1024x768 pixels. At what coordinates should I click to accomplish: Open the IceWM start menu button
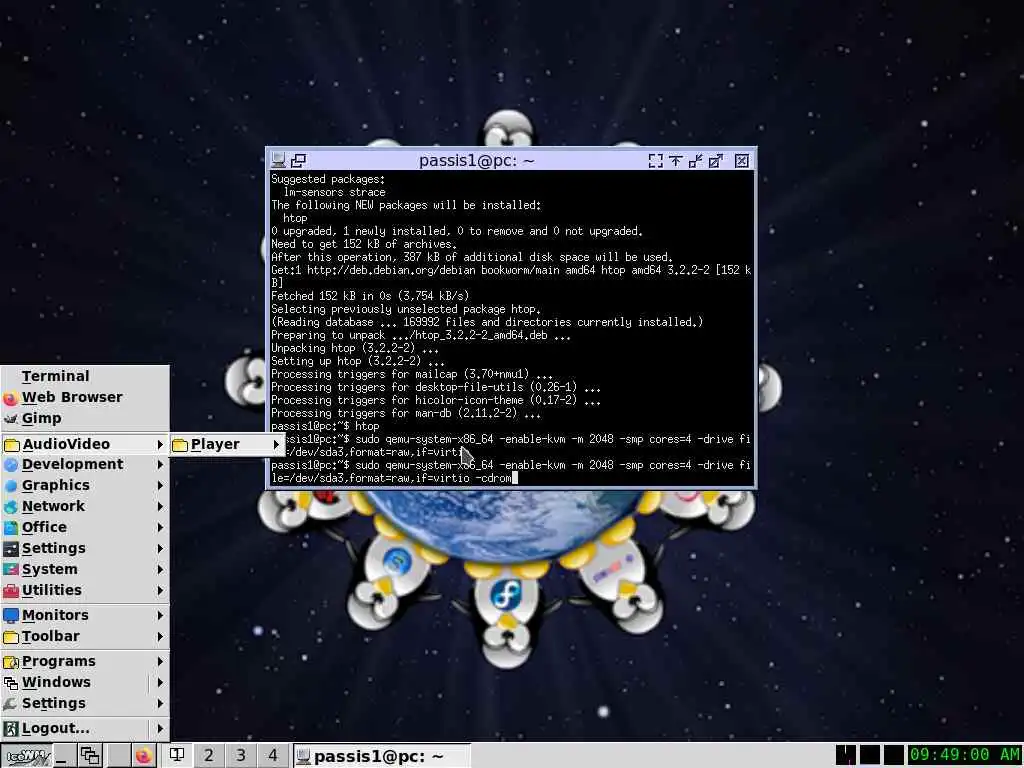click(x=26, y=756)
